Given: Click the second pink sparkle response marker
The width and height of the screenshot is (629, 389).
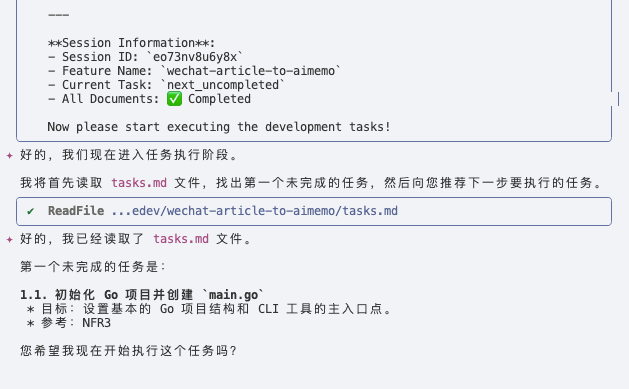Looking at the screenshot, I should tap(10, 239).
